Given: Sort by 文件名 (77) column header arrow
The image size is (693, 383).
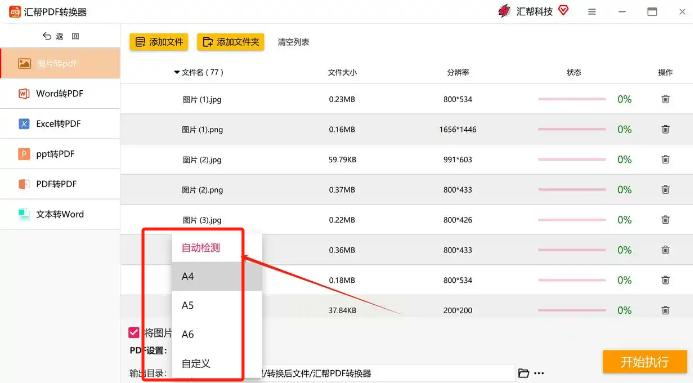Looking at the screenshot, I should [177, 72].
